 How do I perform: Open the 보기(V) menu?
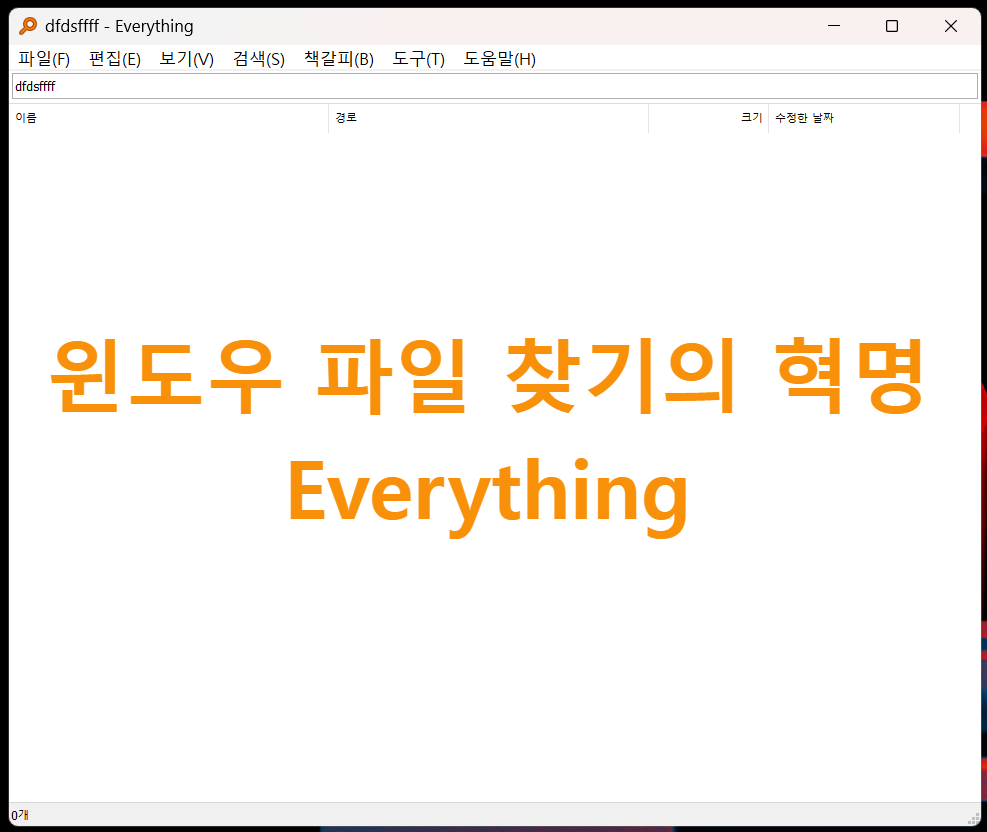pyautogui.click(x=186, y=59)
